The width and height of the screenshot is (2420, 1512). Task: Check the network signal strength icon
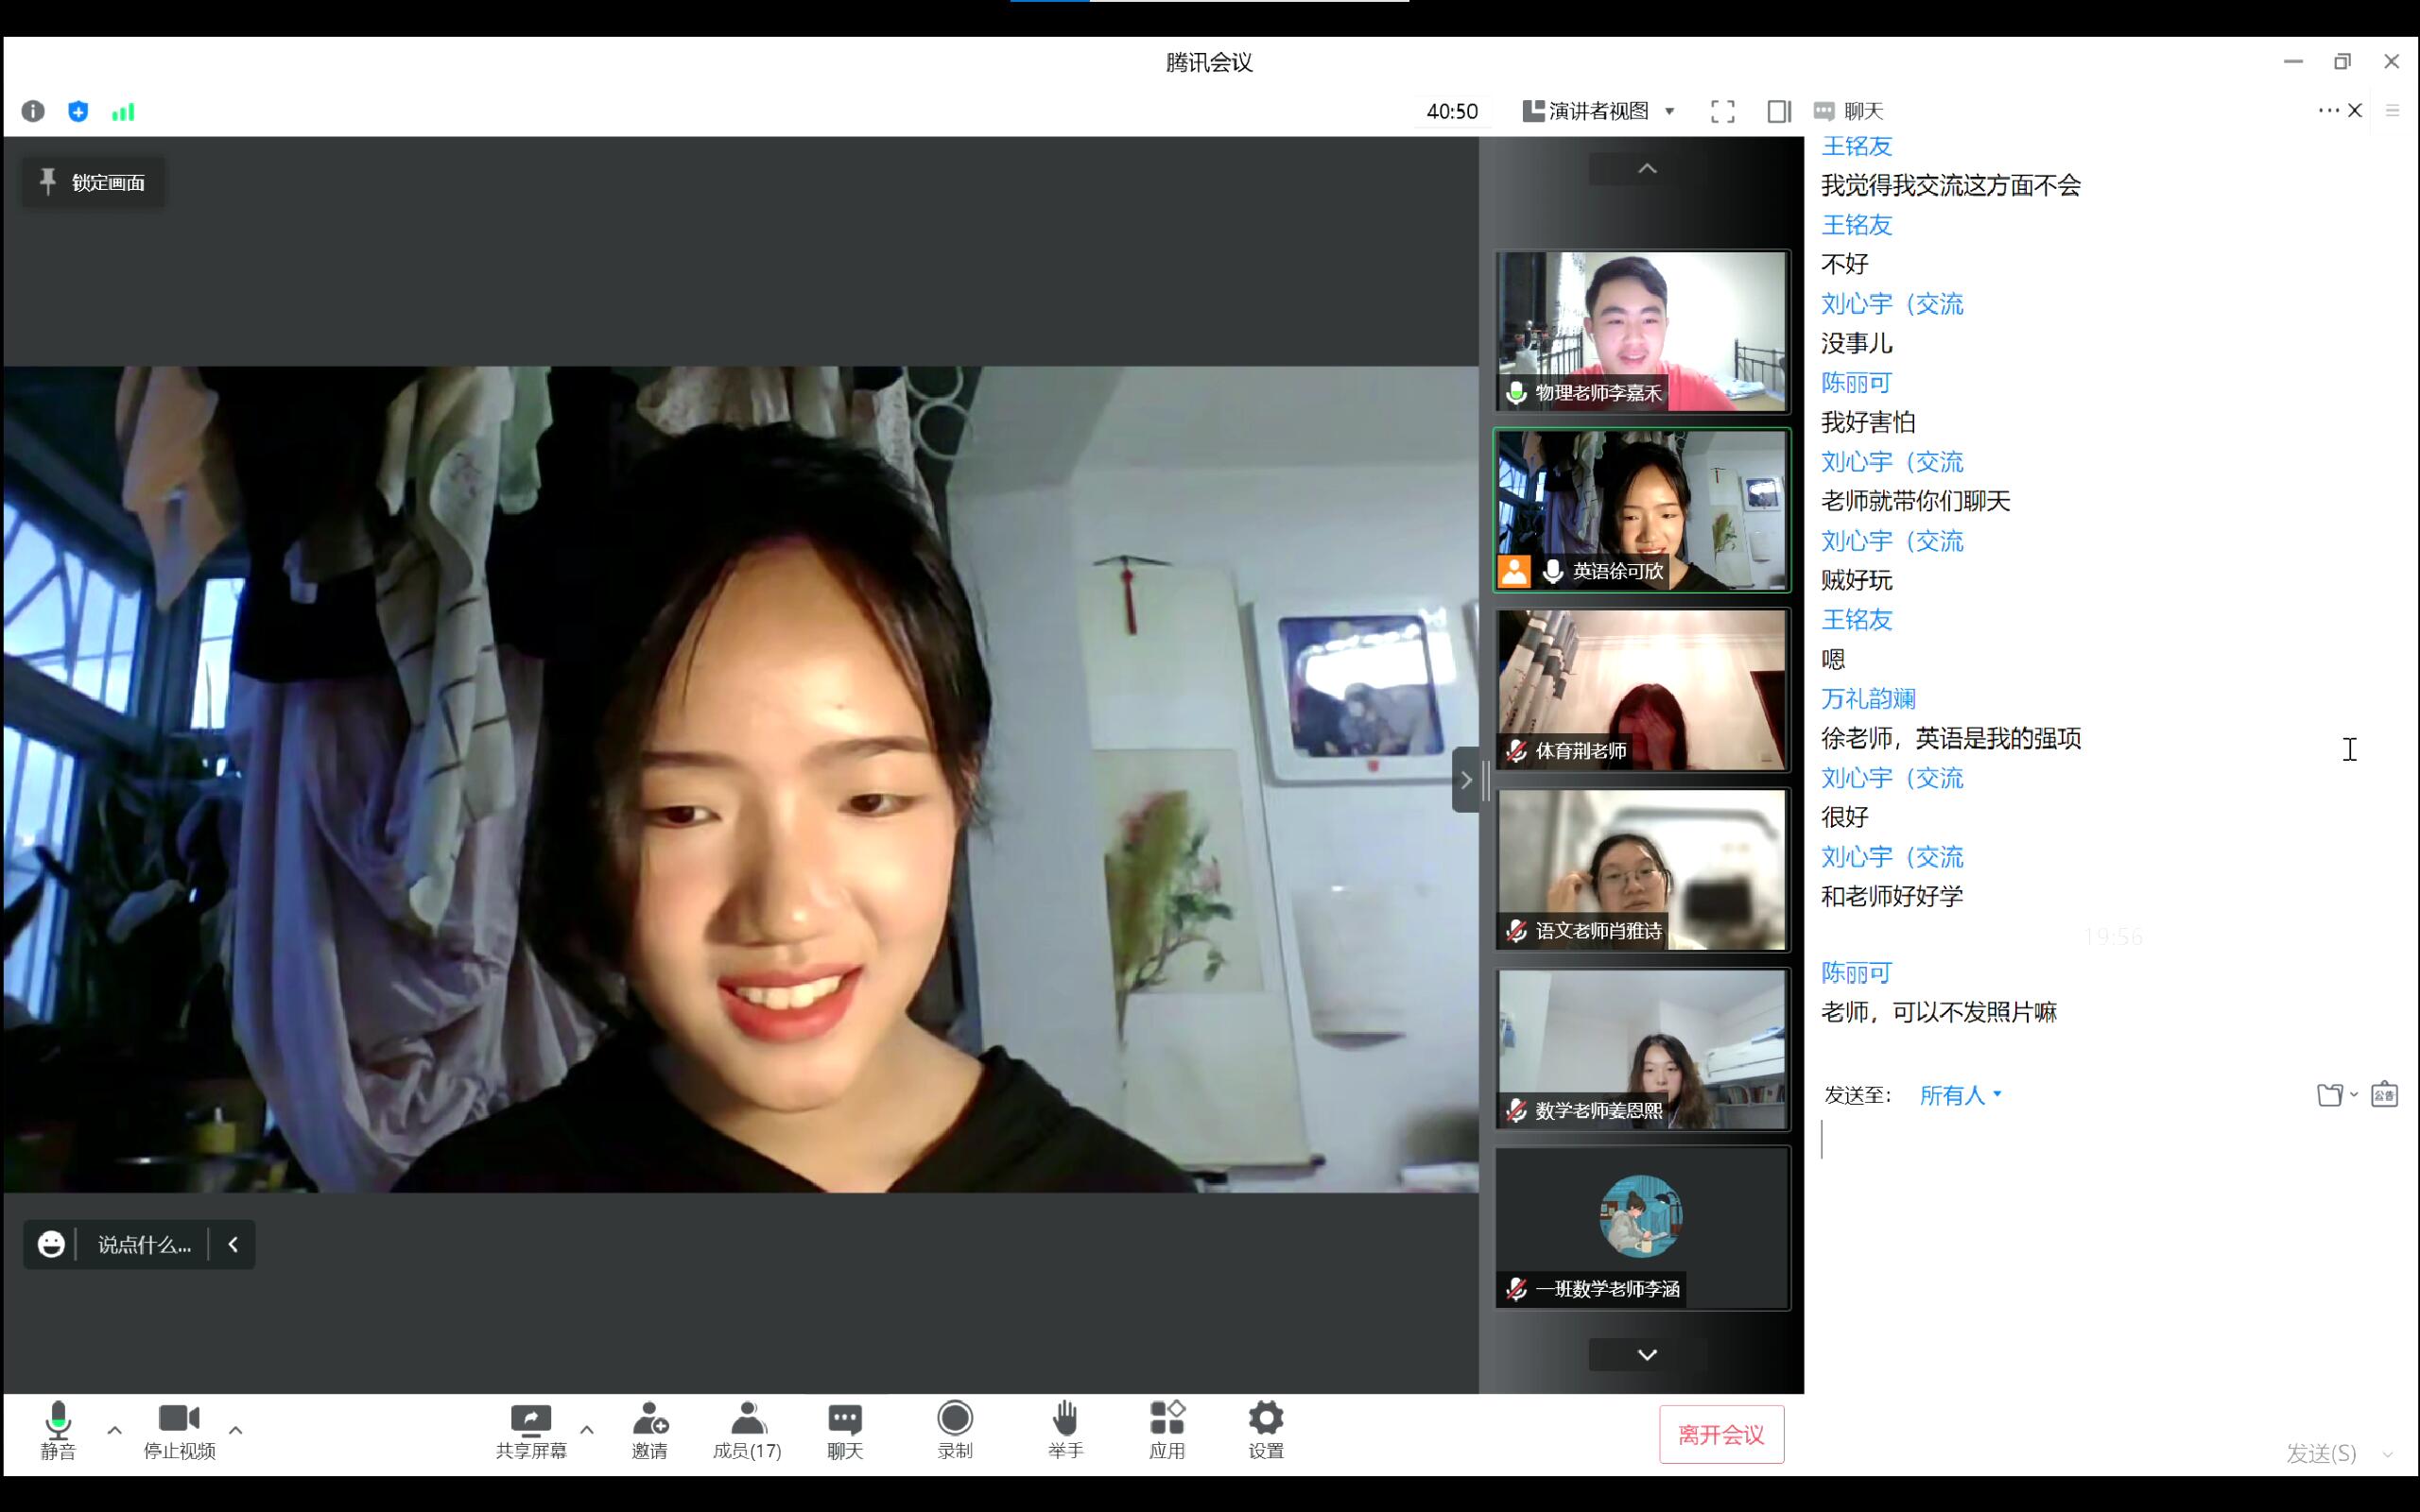[x=123, y=111]
